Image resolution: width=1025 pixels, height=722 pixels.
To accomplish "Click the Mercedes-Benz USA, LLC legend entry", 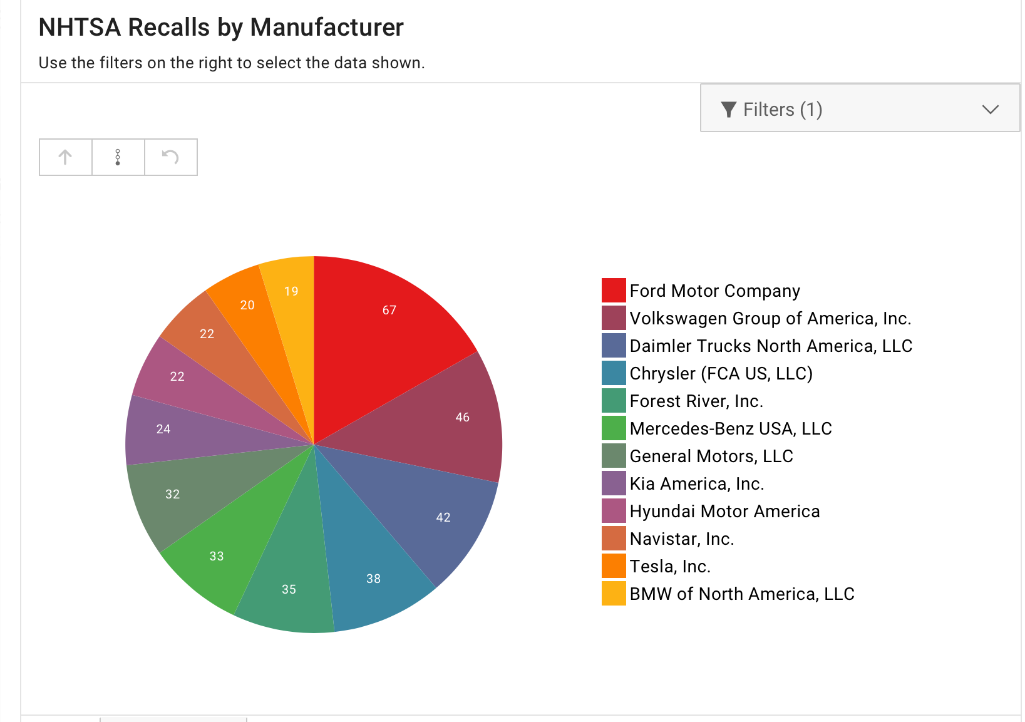I will pyautogui.click(x=730, y=429).
